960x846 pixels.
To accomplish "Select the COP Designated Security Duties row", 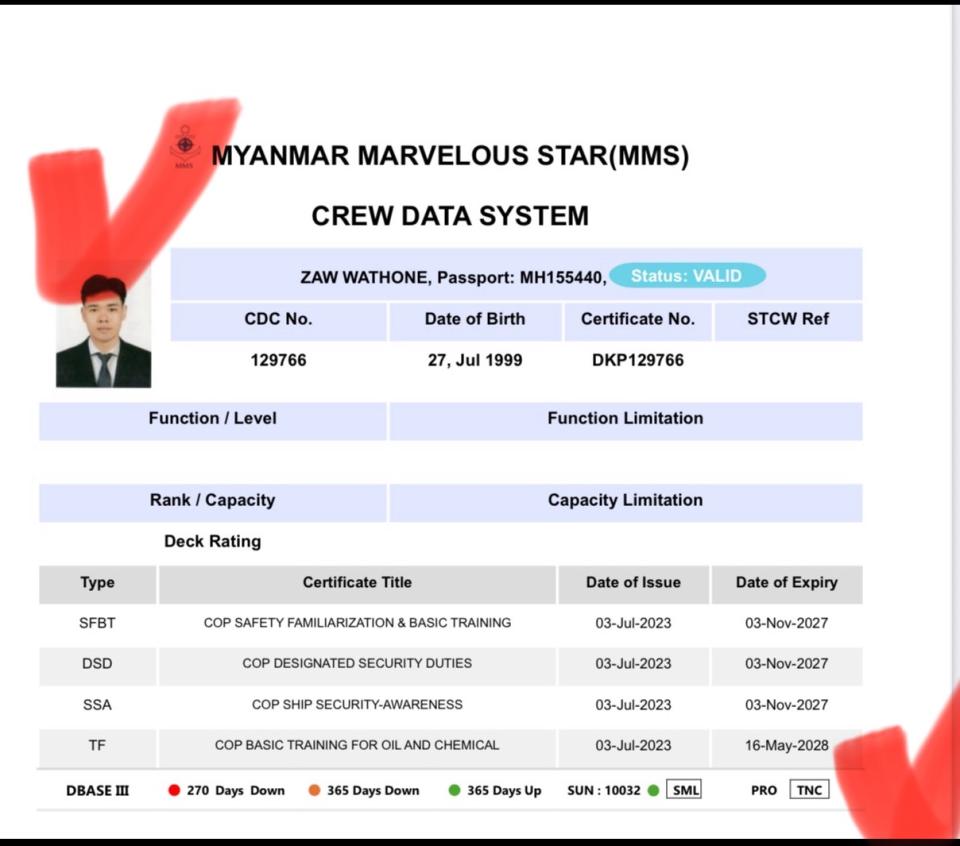I will click(357, 664).
